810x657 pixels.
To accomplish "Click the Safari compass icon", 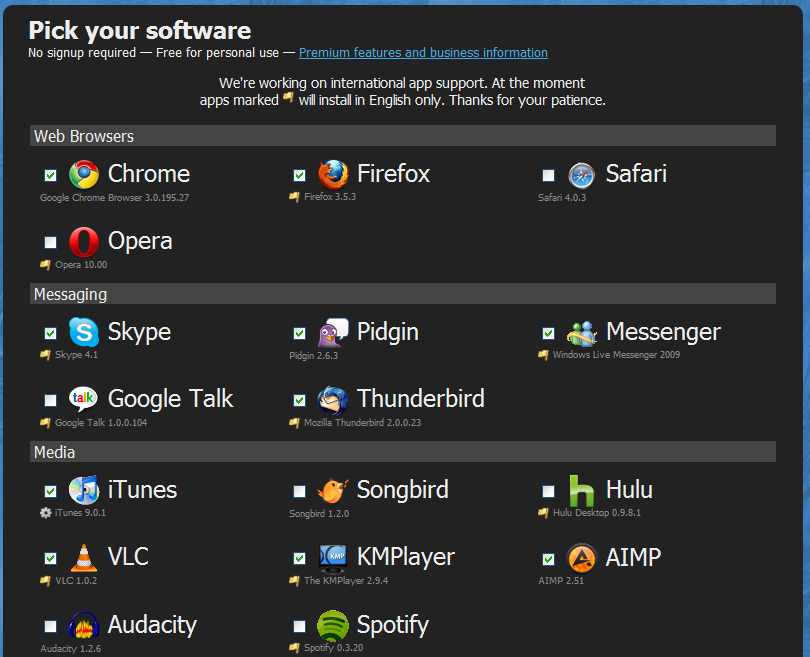I will pos(582,175).
